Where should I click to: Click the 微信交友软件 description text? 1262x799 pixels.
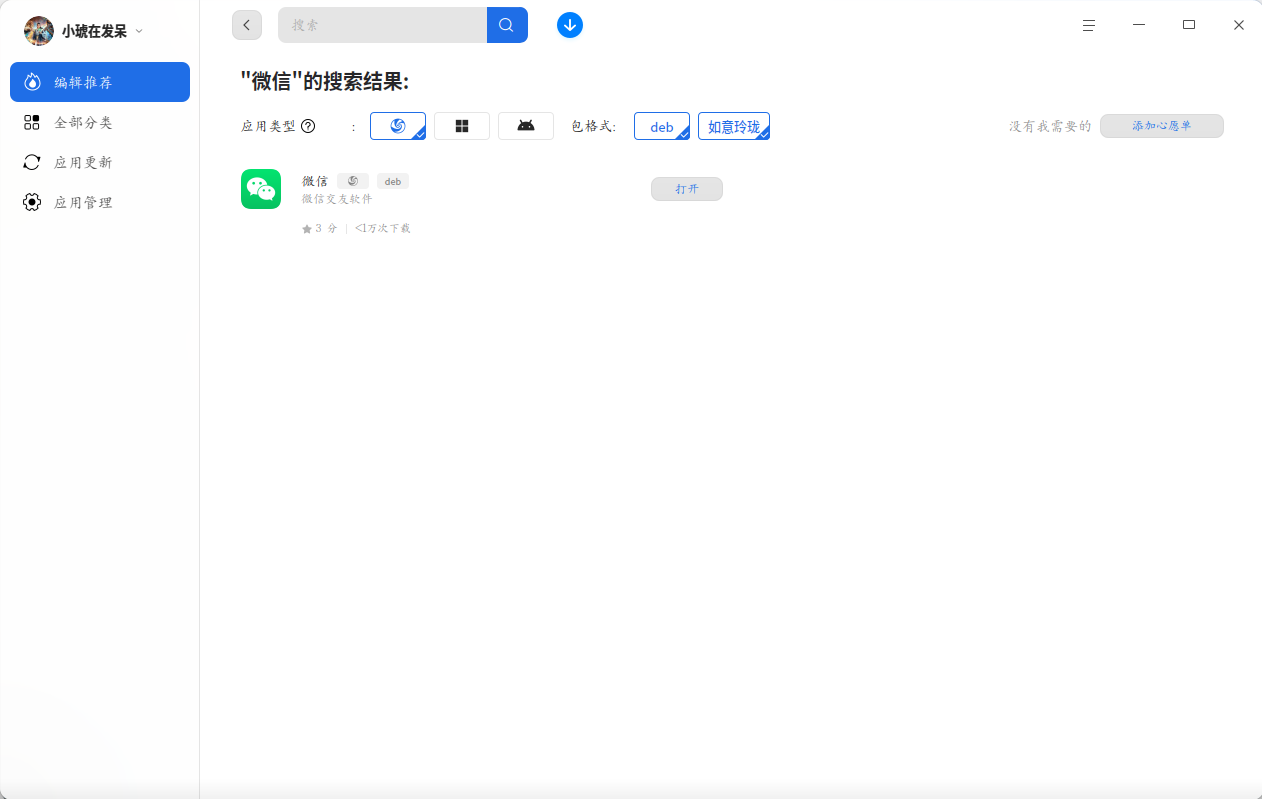[338, 199]
